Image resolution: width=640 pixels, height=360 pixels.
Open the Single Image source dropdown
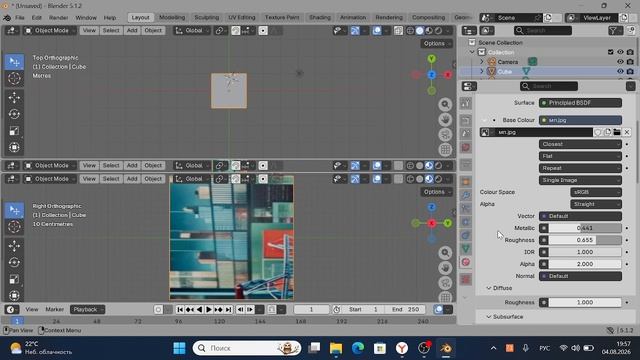(x=580, y=180)
